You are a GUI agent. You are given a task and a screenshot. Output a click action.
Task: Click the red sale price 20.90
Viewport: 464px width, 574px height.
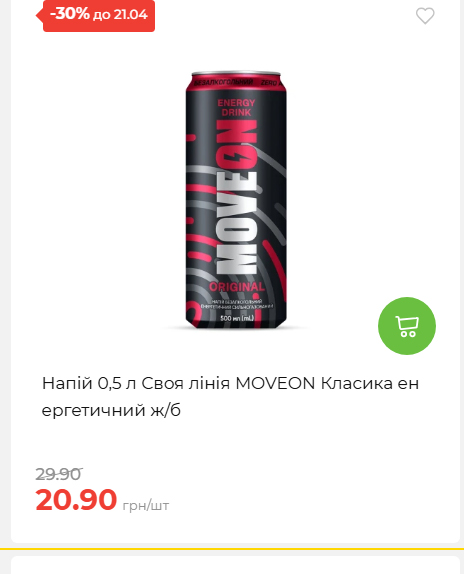pyautogui.click(x=76, y=499)
